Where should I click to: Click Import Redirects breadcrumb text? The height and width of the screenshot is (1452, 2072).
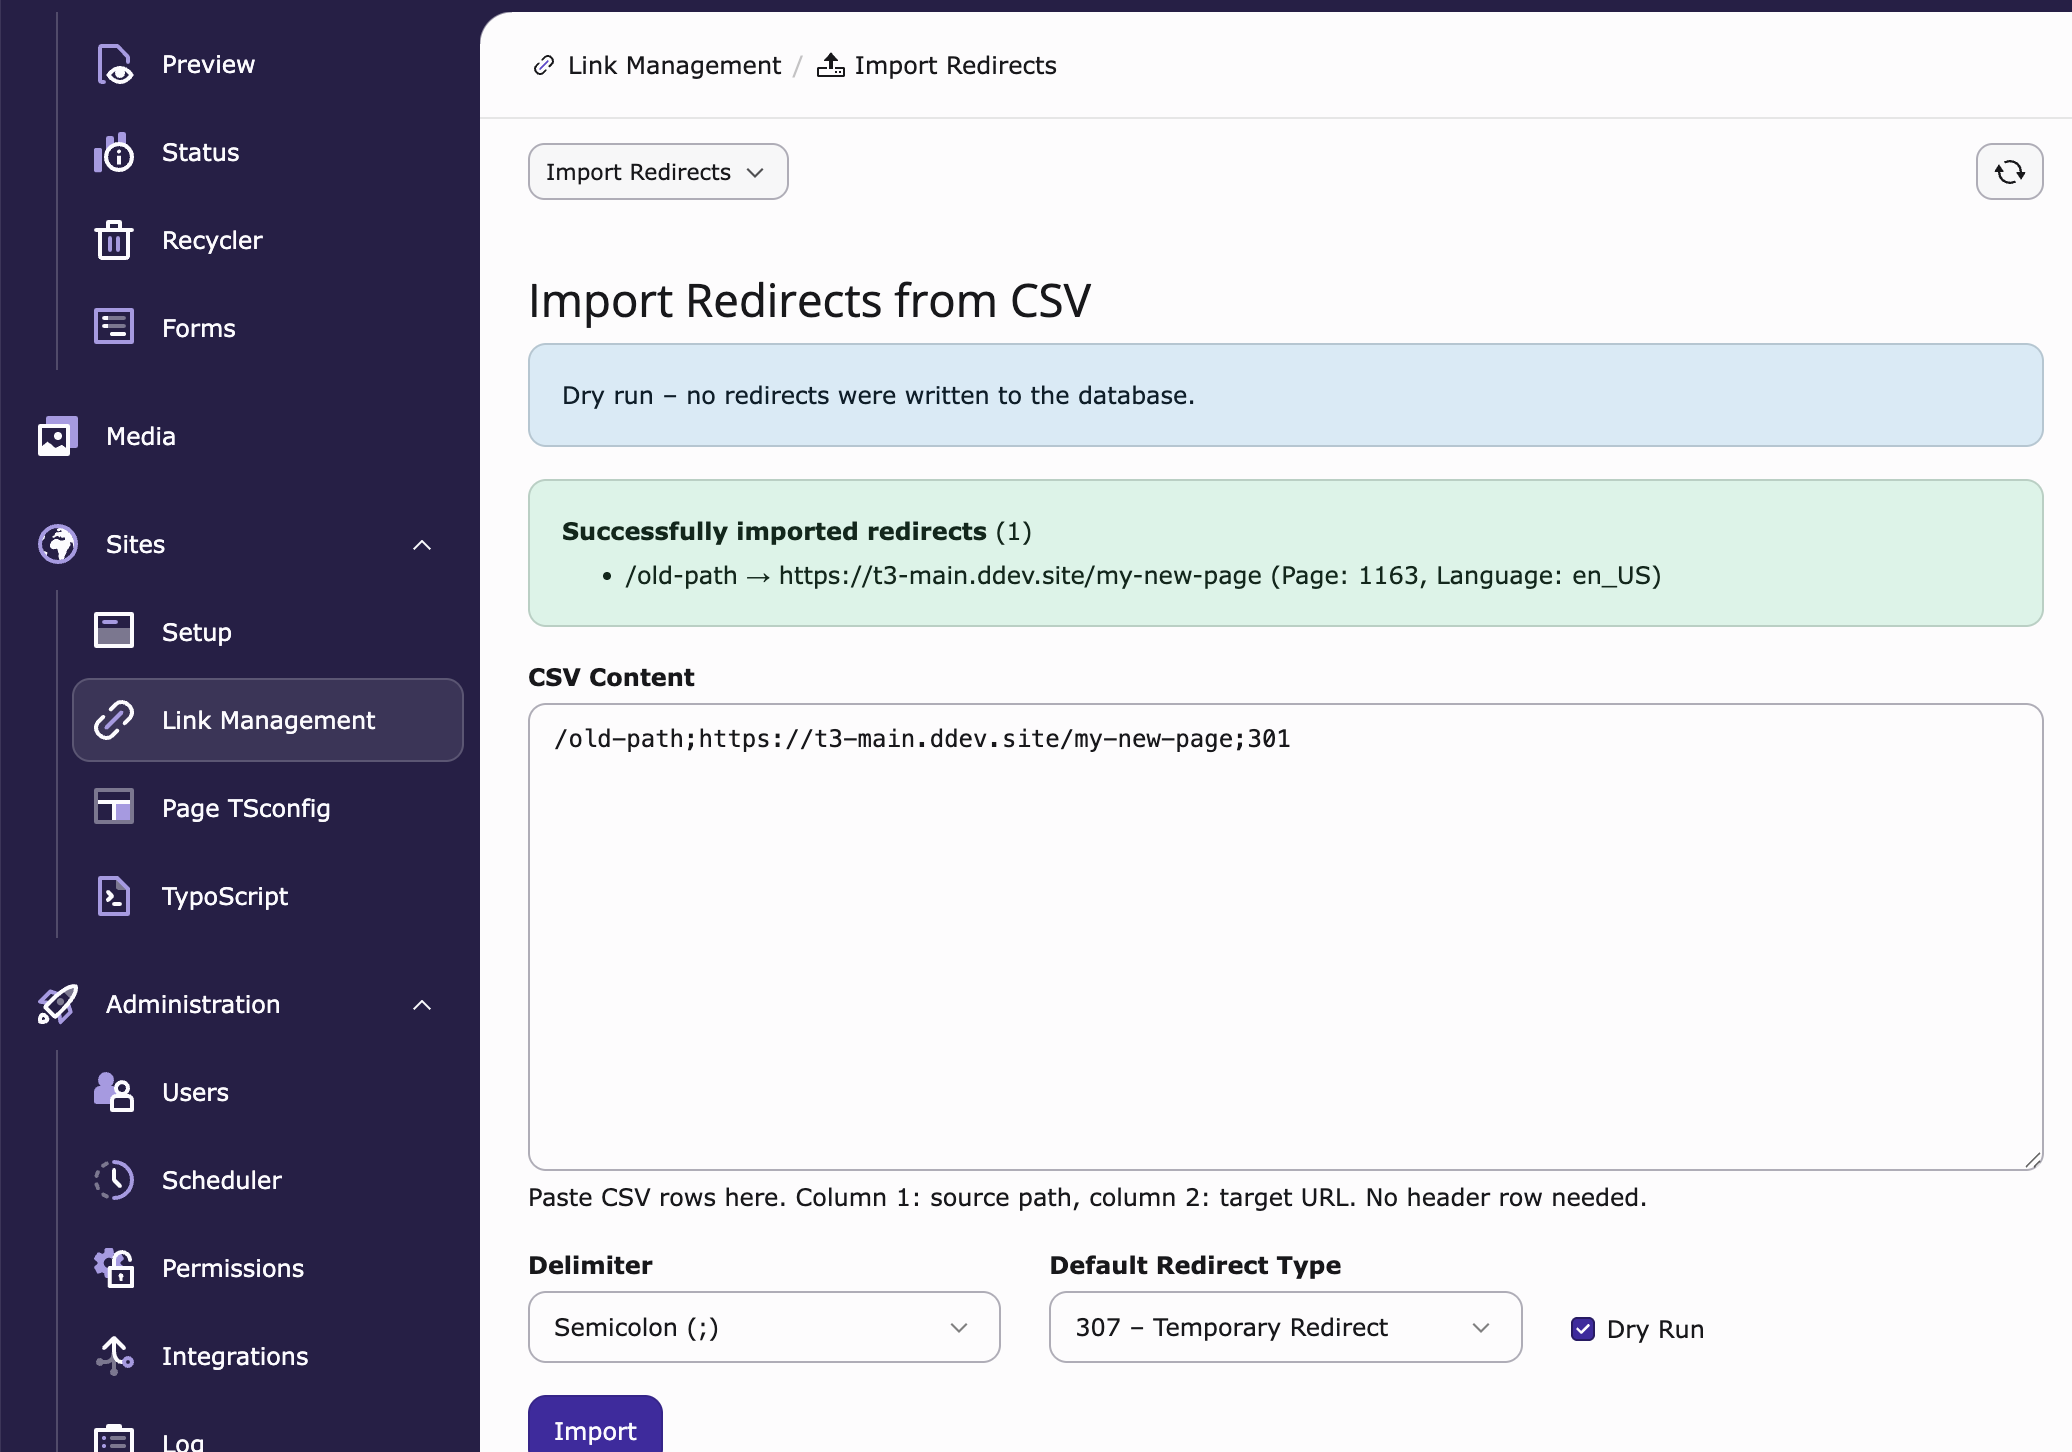955,65
